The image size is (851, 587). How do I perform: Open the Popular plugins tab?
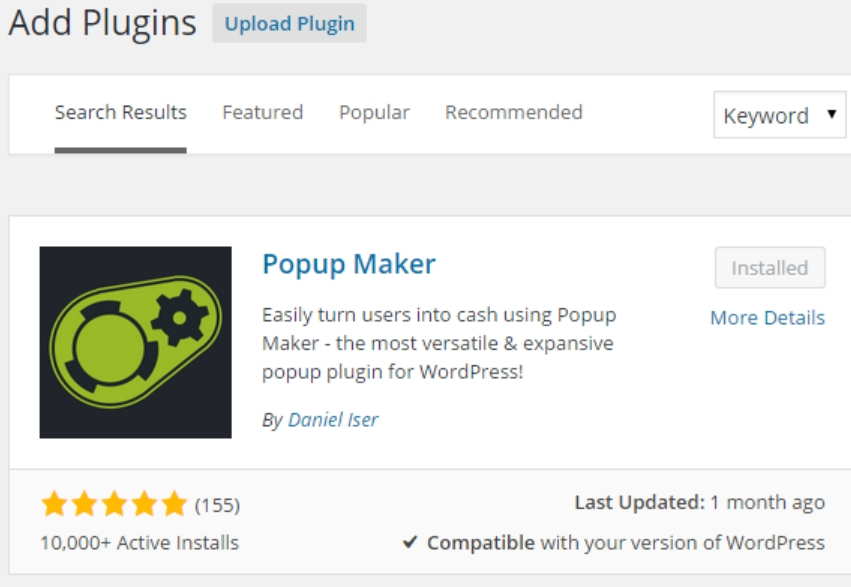[x=375, y=113]
